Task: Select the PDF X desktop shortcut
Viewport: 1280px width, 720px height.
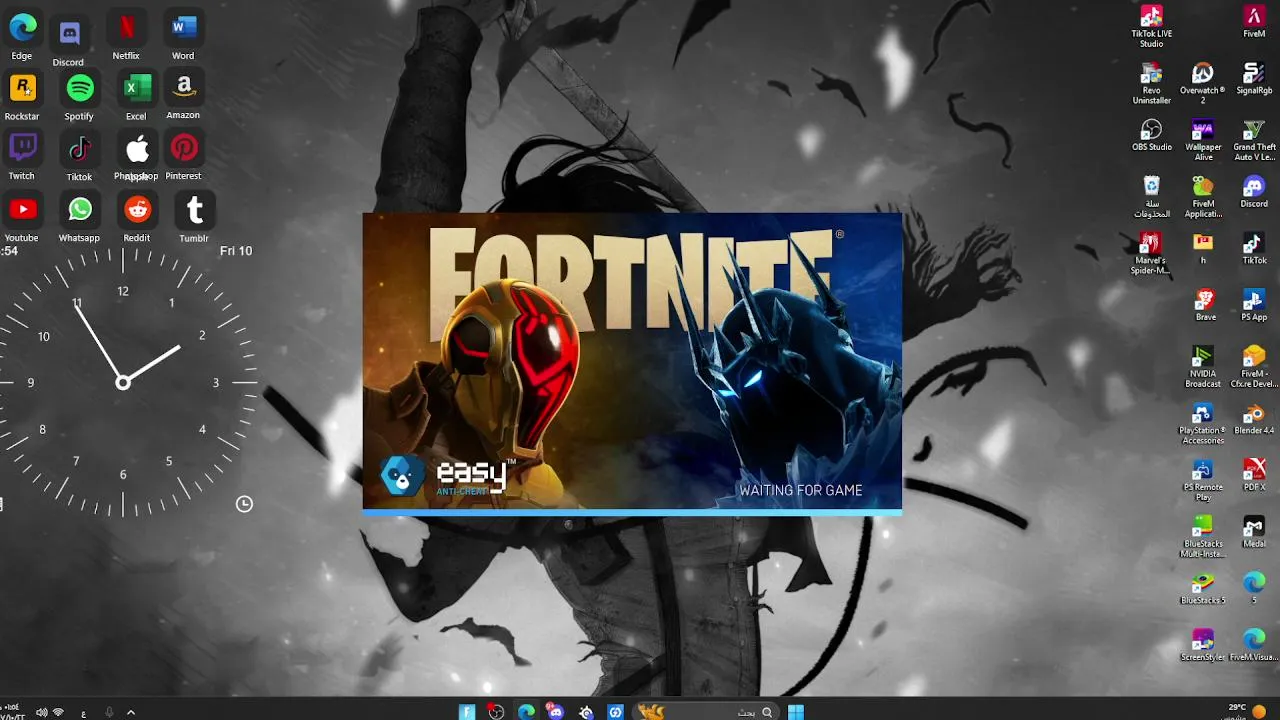Action: [1254, 476]
